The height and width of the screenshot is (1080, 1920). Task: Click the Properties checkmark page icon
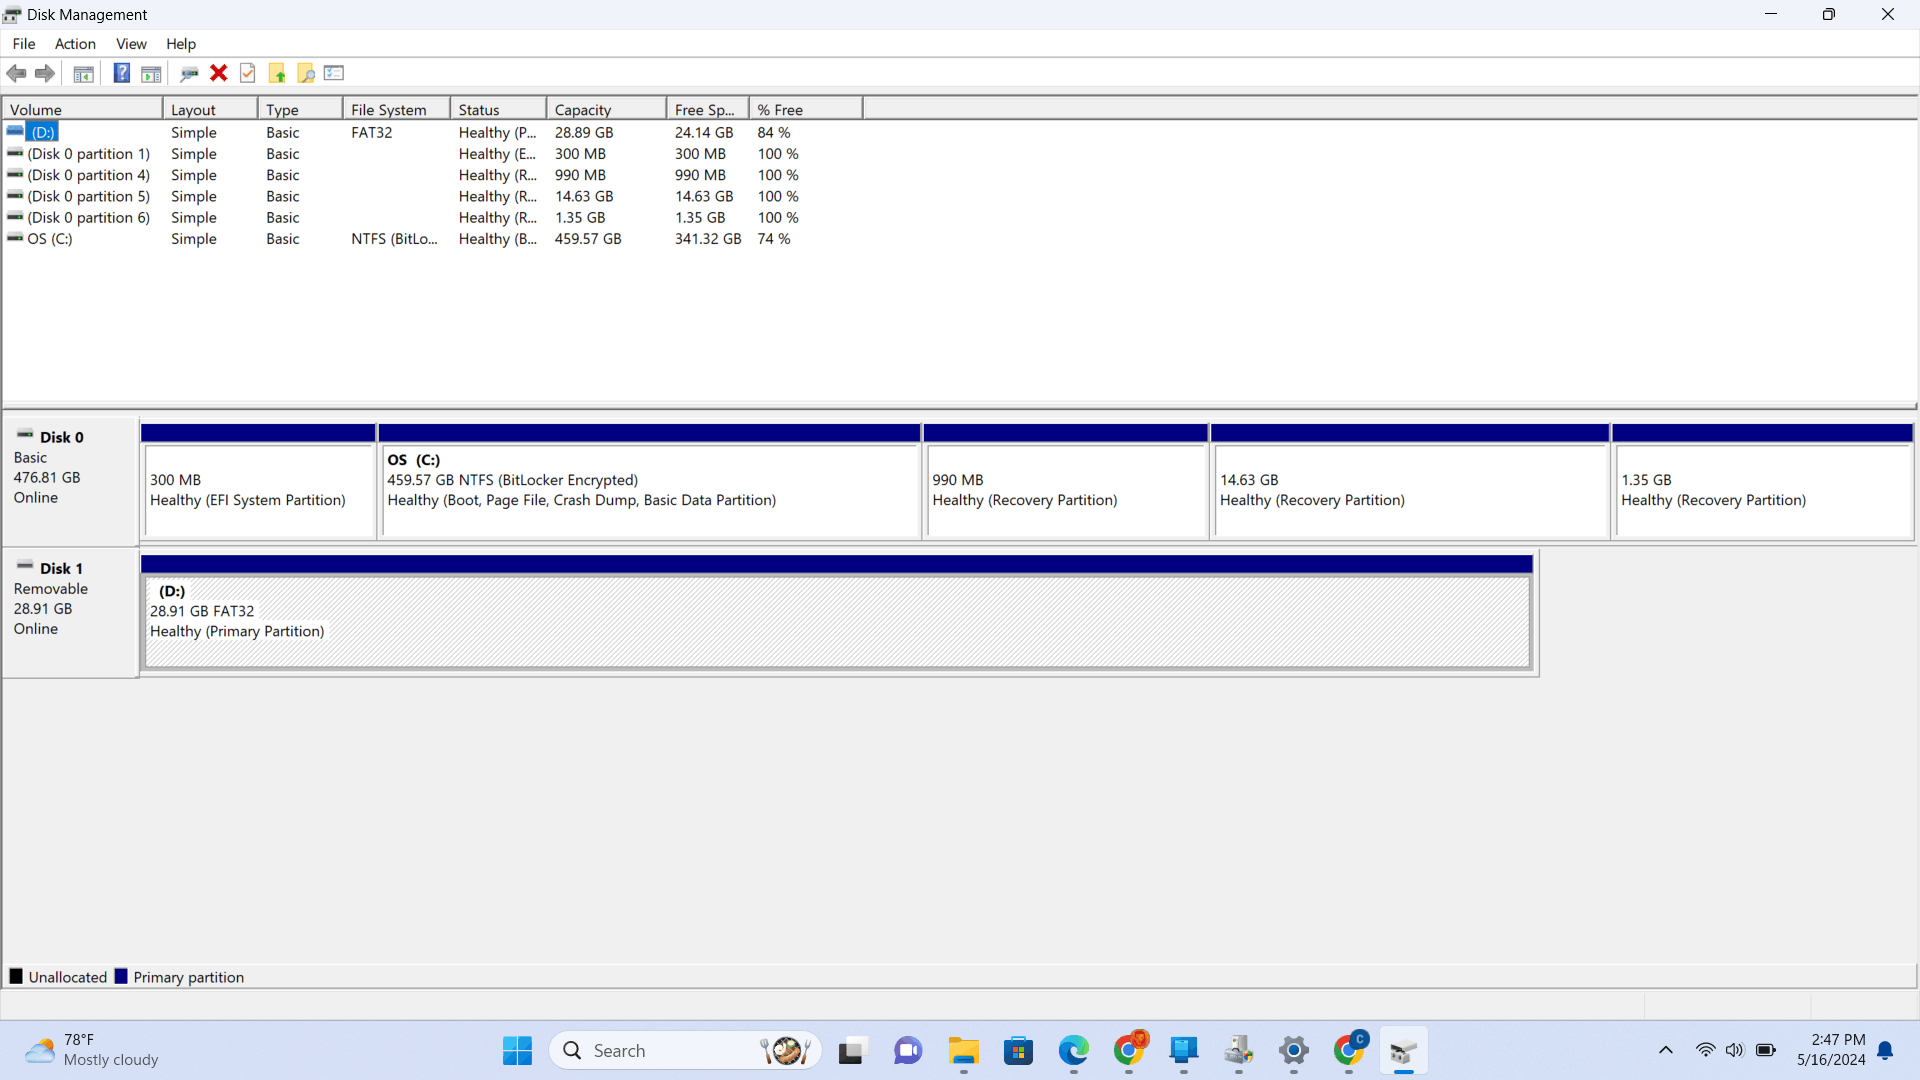248,73
